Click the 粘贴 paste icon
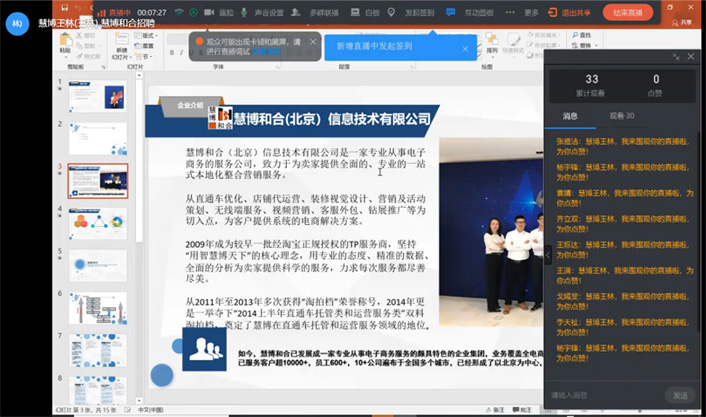The image size is (706, 417). 65,41
